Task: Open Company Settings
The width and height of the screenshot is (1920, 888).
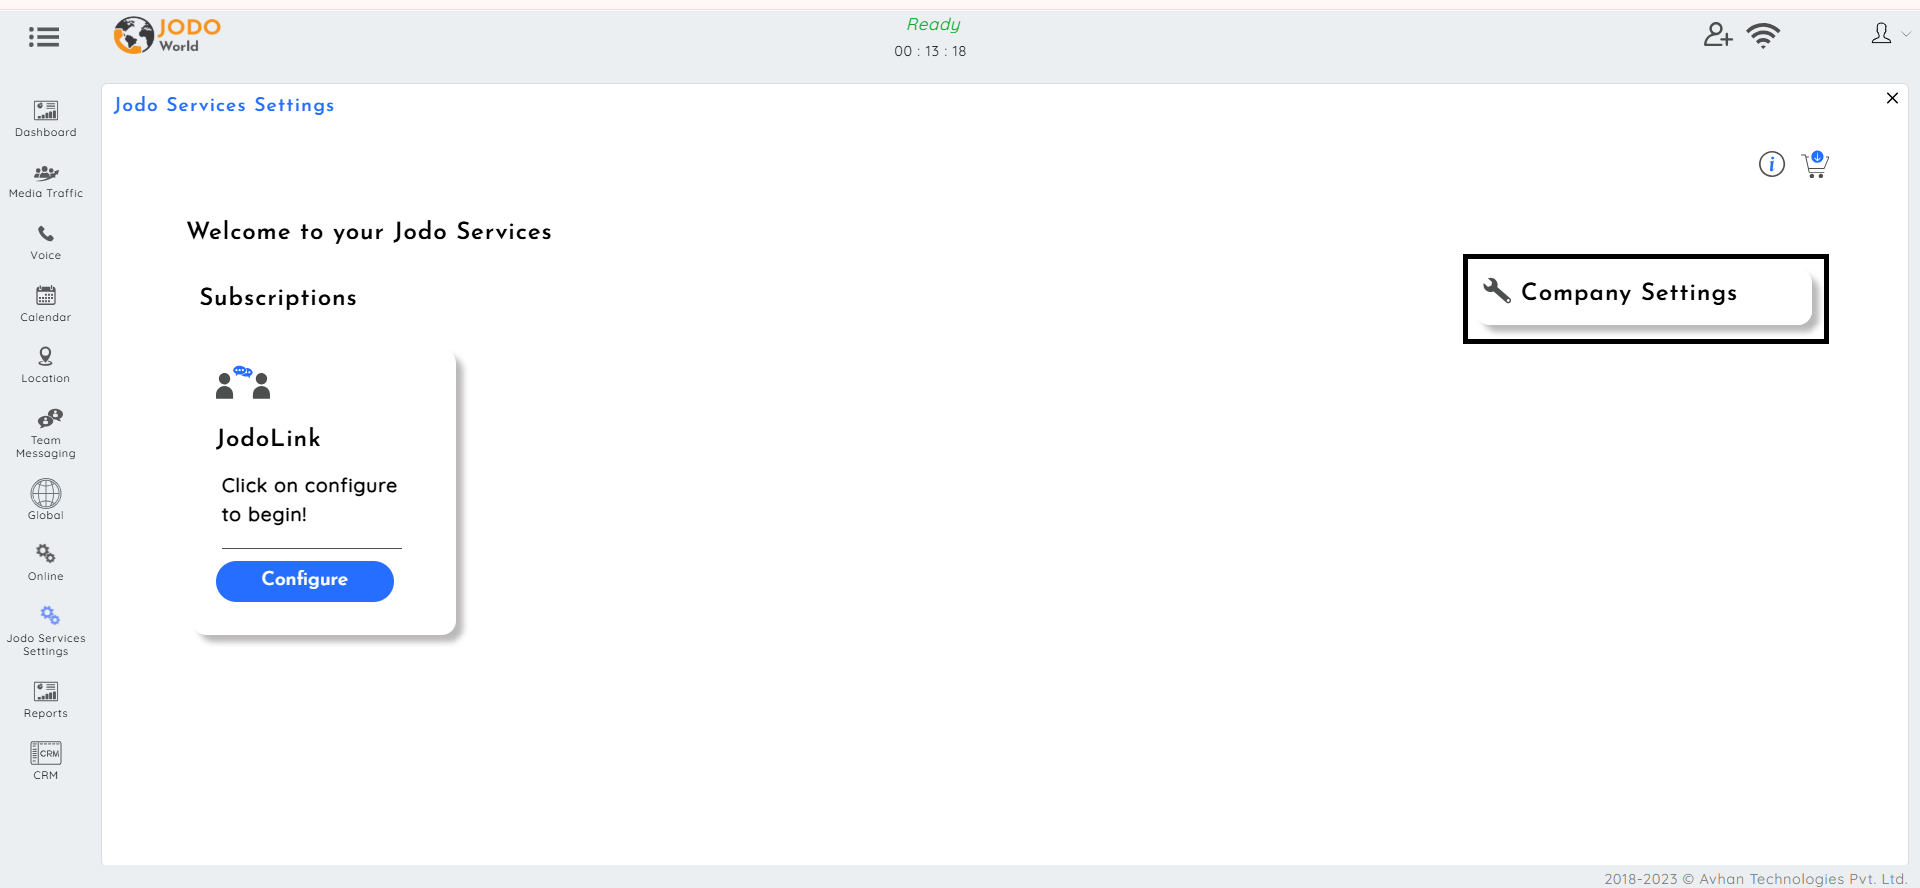Action: pos(1645,293)
